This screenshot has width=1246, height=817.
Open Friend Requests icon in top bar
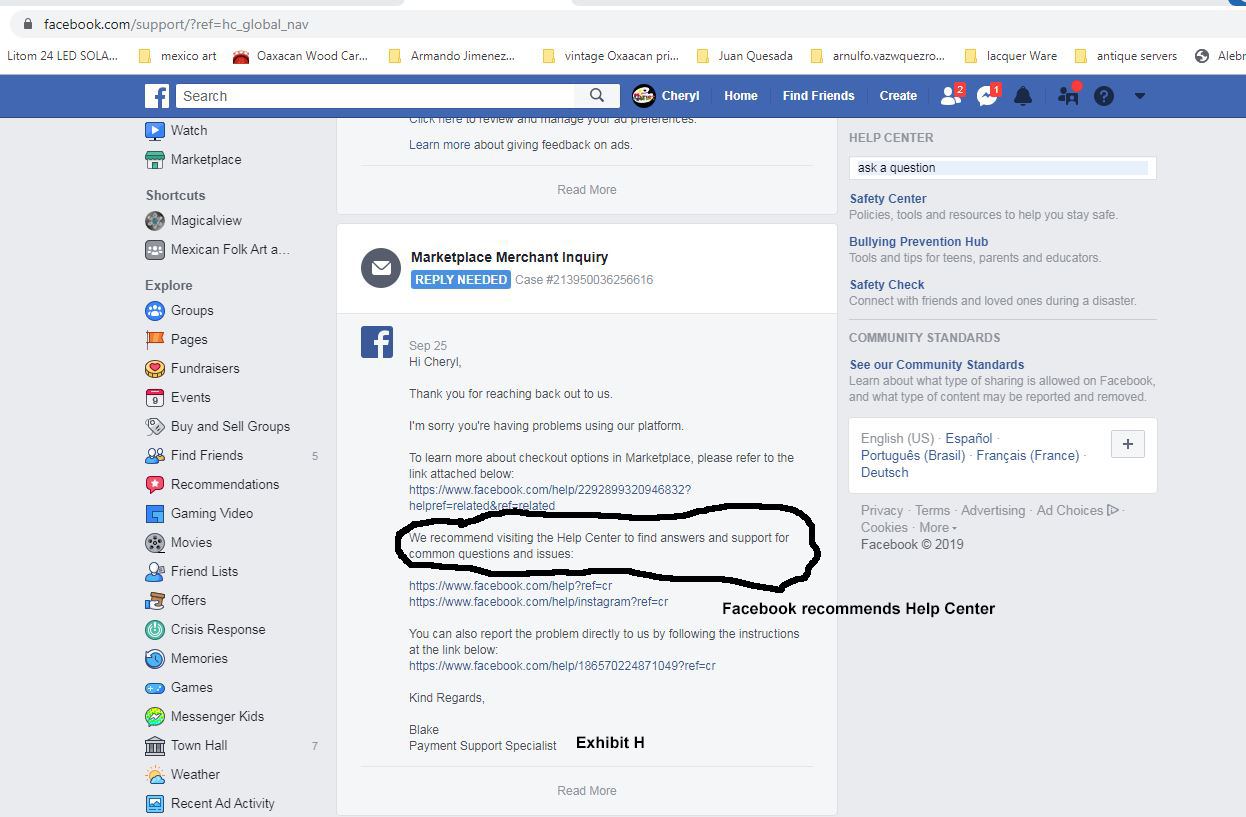[x=950, y=96]
